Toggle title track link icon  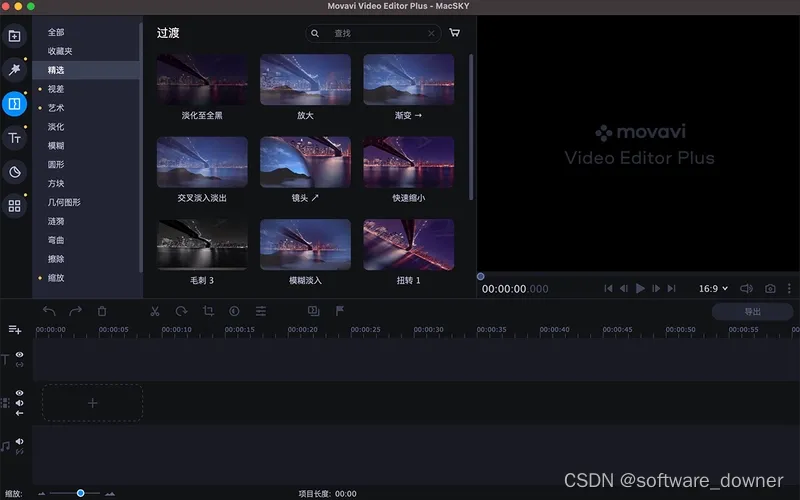tap(19, 364)
